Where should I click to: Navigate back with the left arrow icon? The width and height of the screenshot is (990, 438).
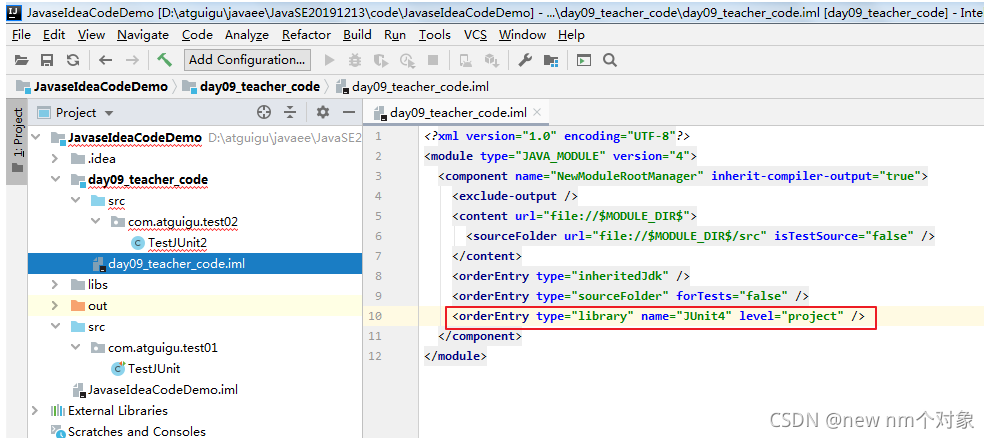[x=105, y=60]
